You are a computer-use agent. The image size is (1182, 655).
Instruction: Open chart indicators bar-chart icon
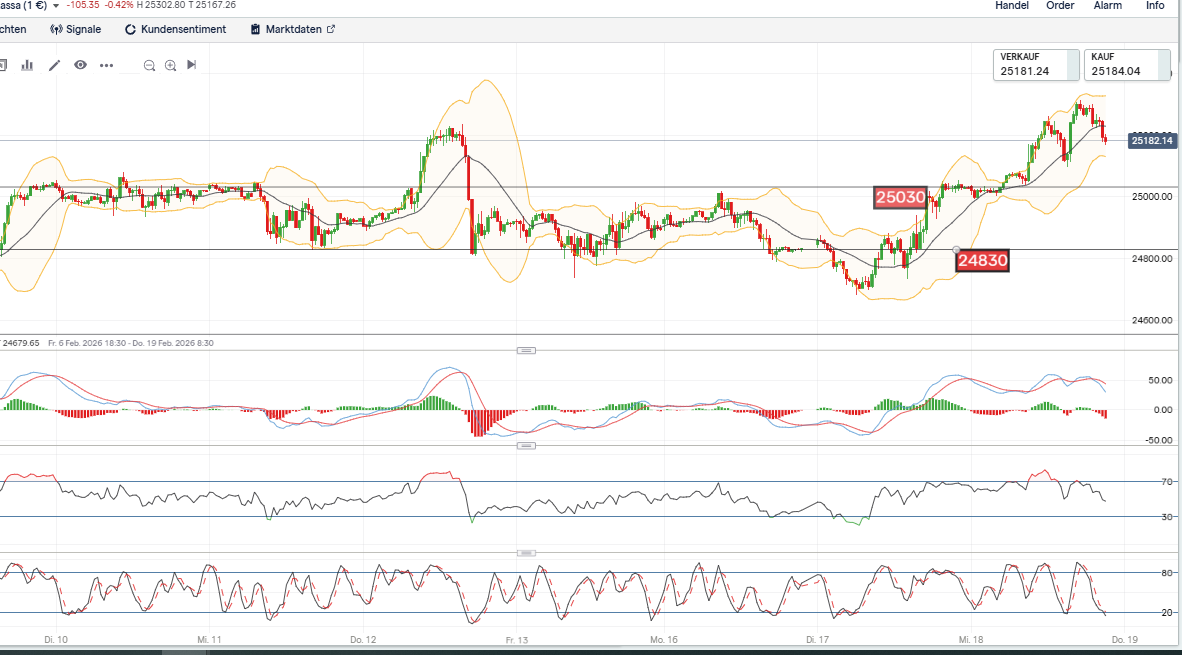[x=27, y=65]
